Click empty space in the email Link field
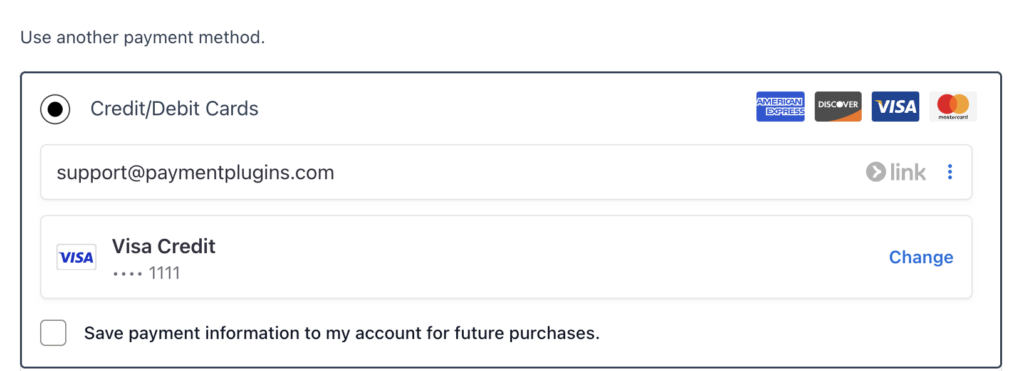 point(588,172)
